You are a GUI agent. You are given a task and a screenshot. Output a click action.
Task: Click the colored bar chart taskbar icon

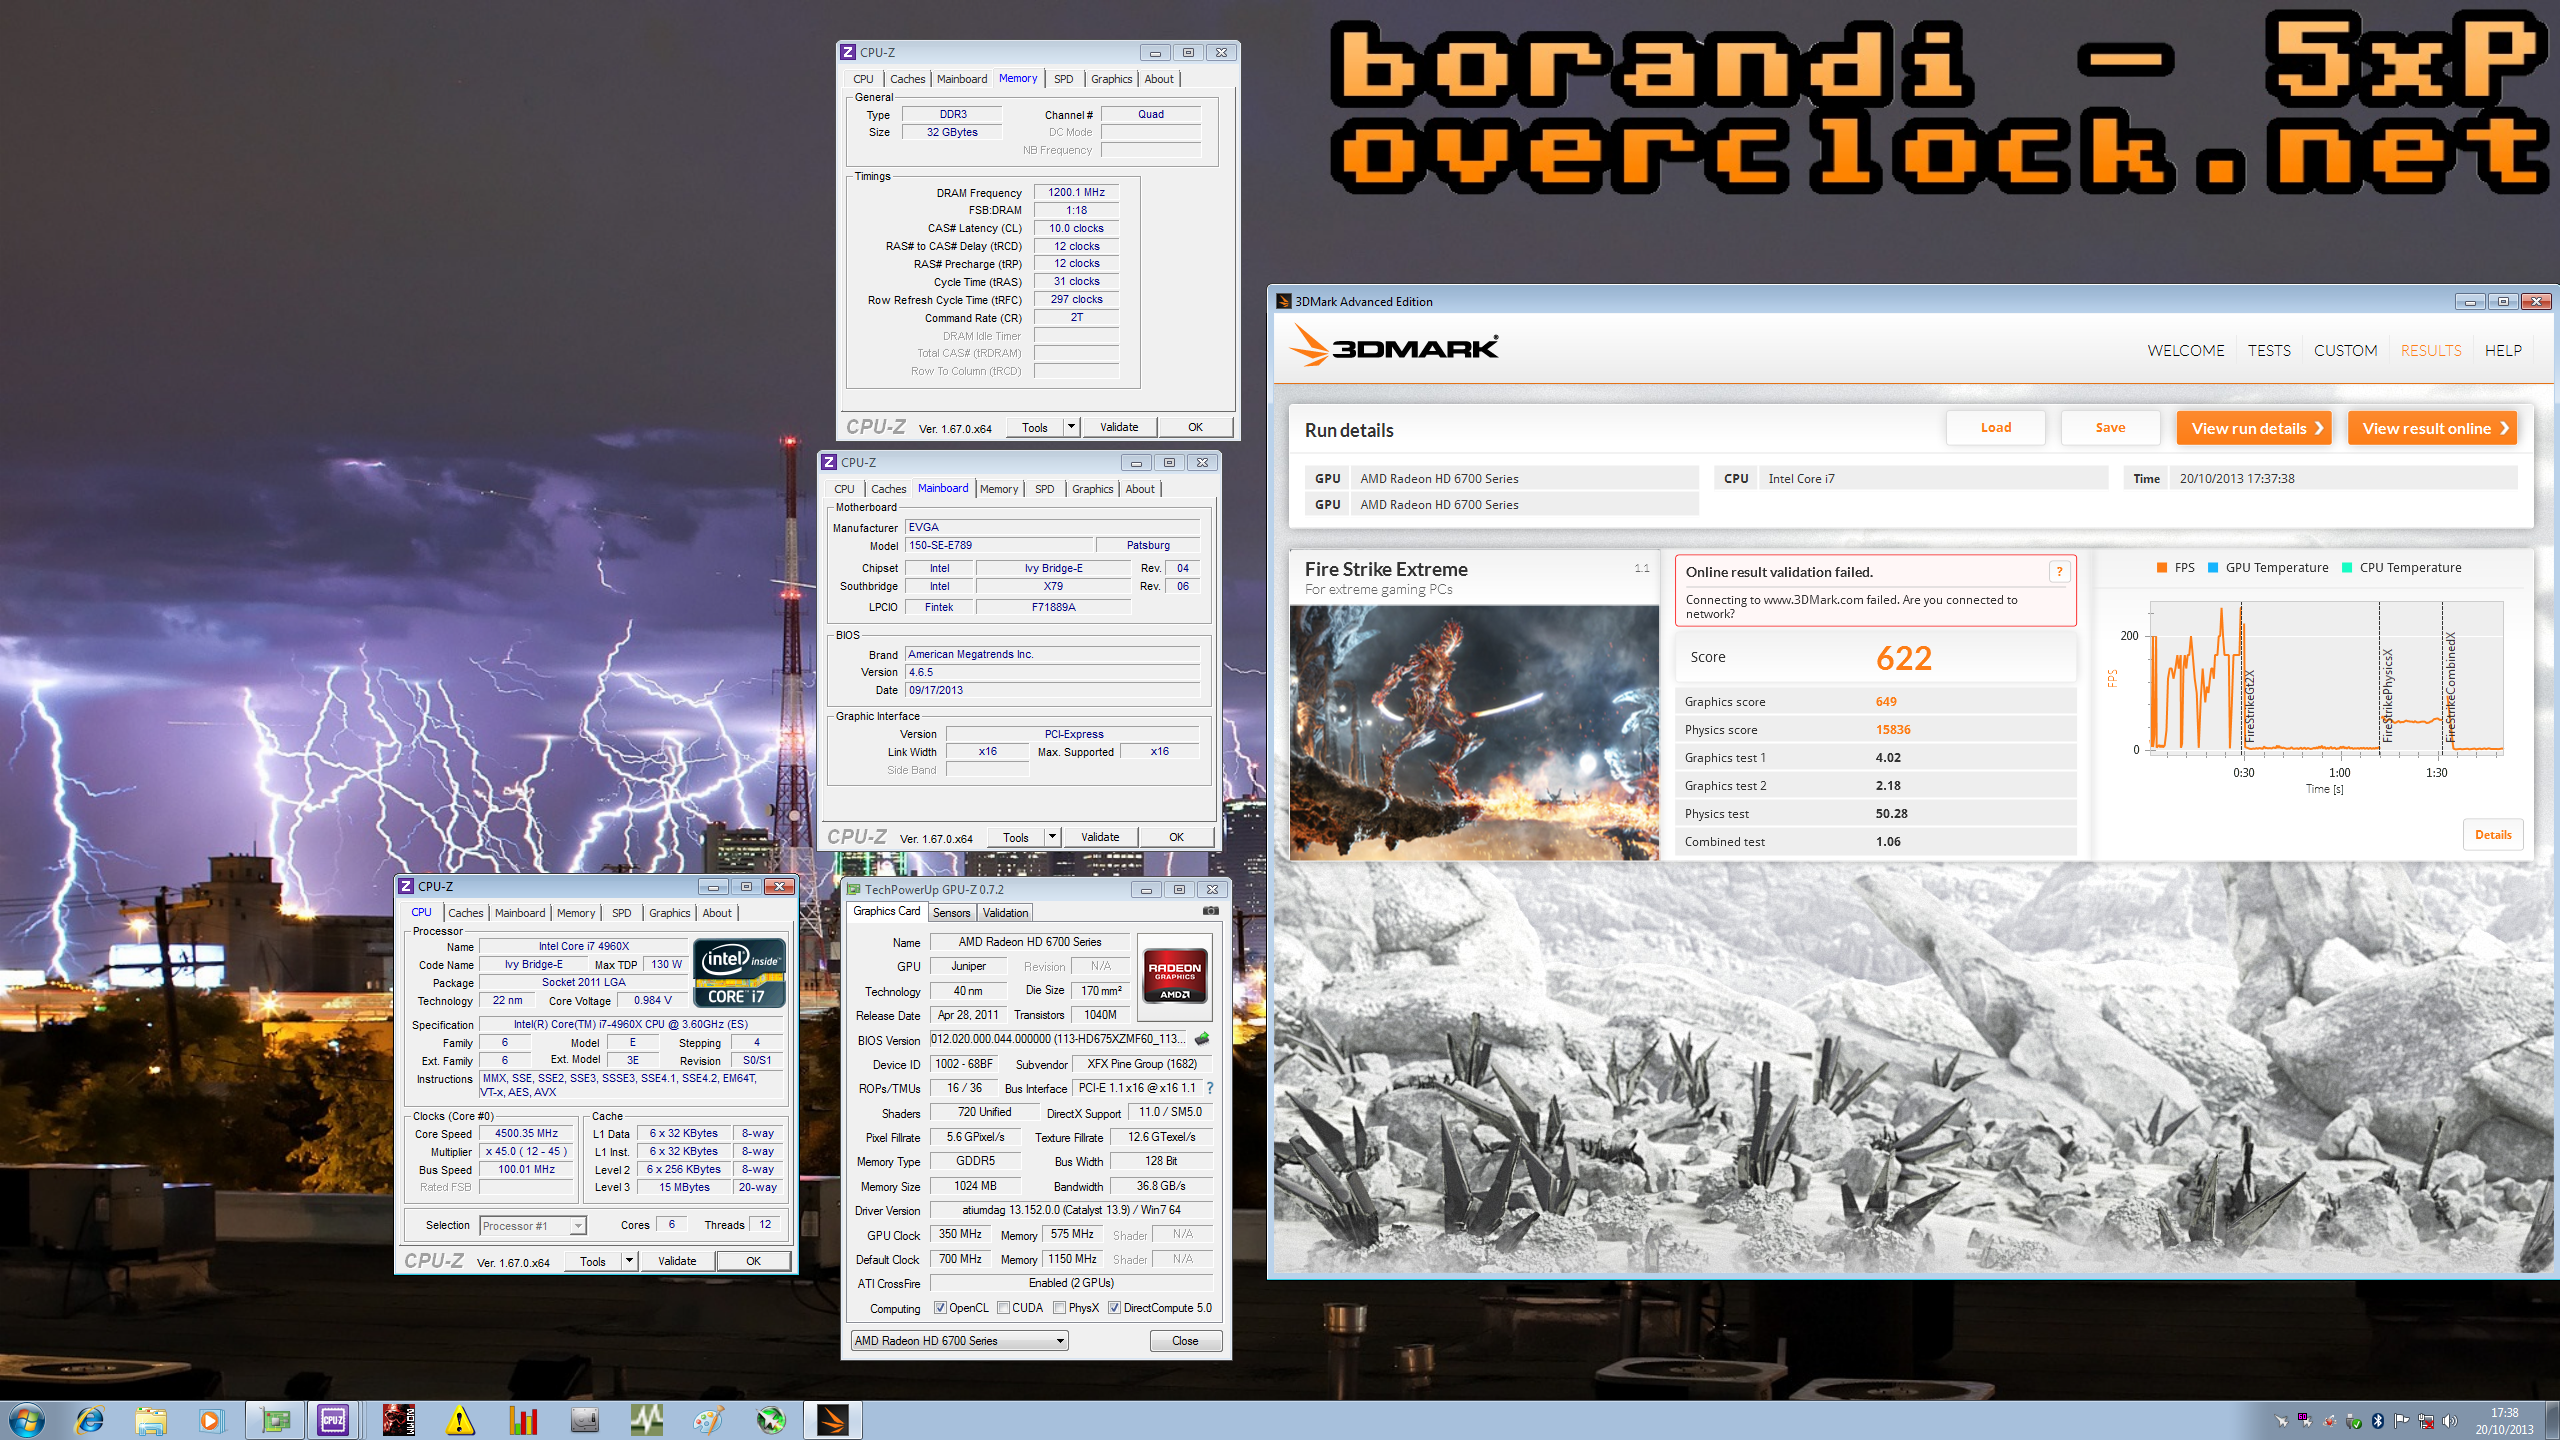pos(522,1420)
